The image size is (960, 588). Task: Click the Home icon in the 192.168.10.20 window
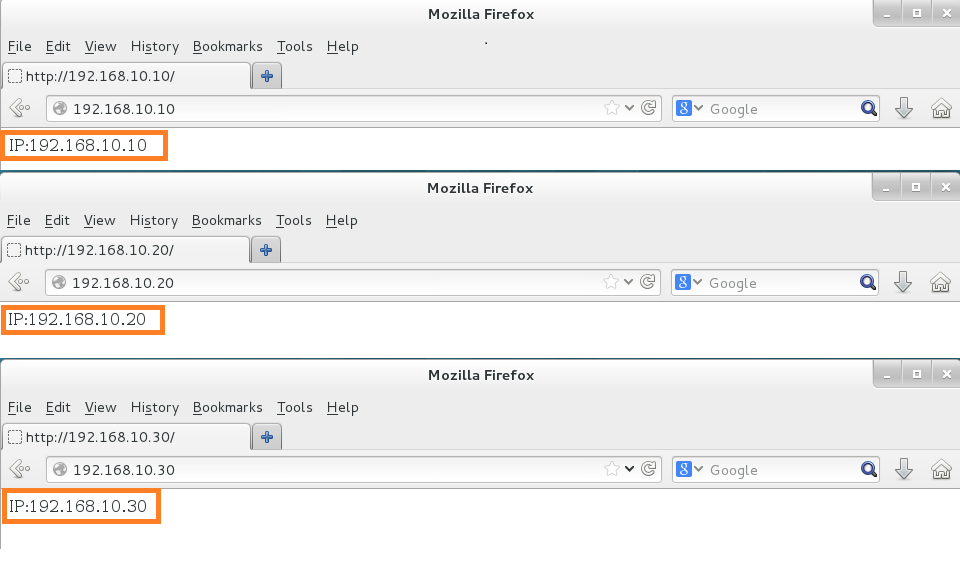click(940, 283)
